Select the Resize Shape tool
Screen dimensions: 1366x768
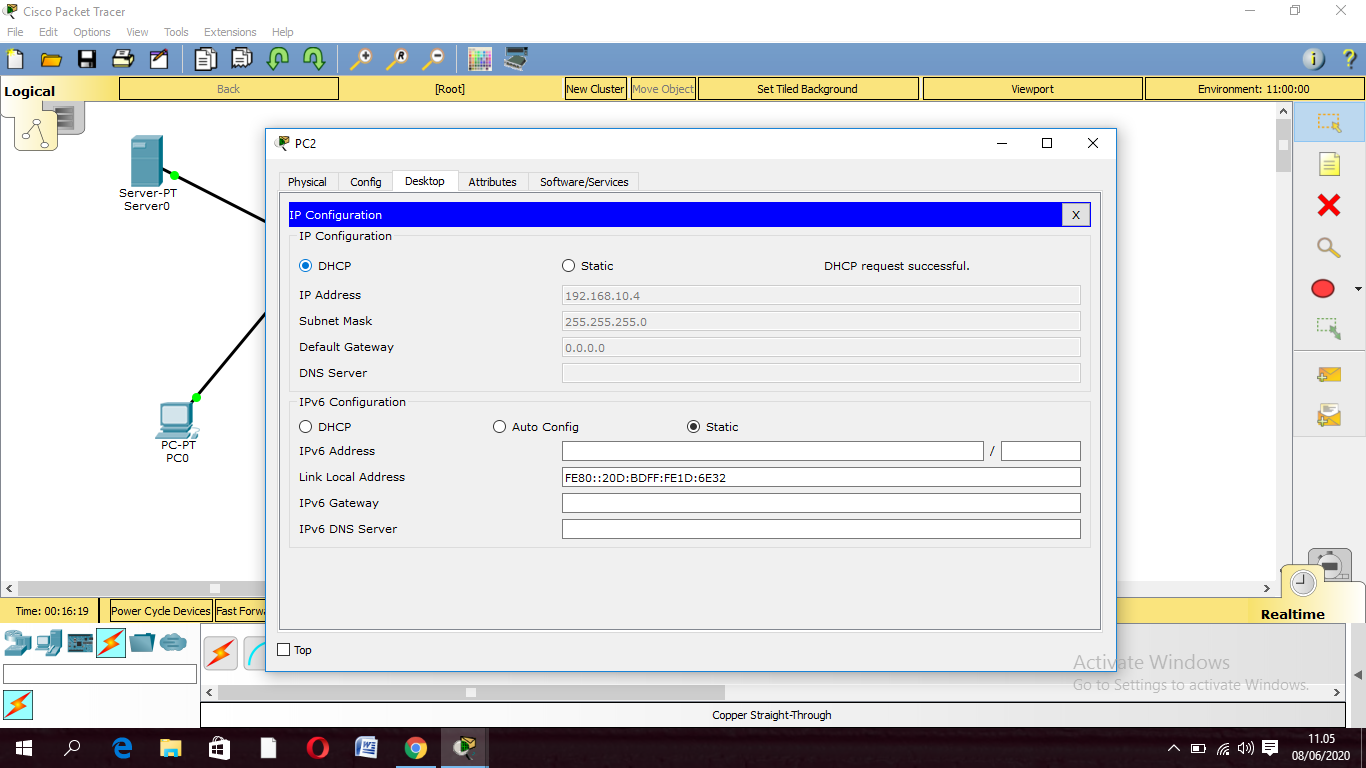click(1327, 328)
